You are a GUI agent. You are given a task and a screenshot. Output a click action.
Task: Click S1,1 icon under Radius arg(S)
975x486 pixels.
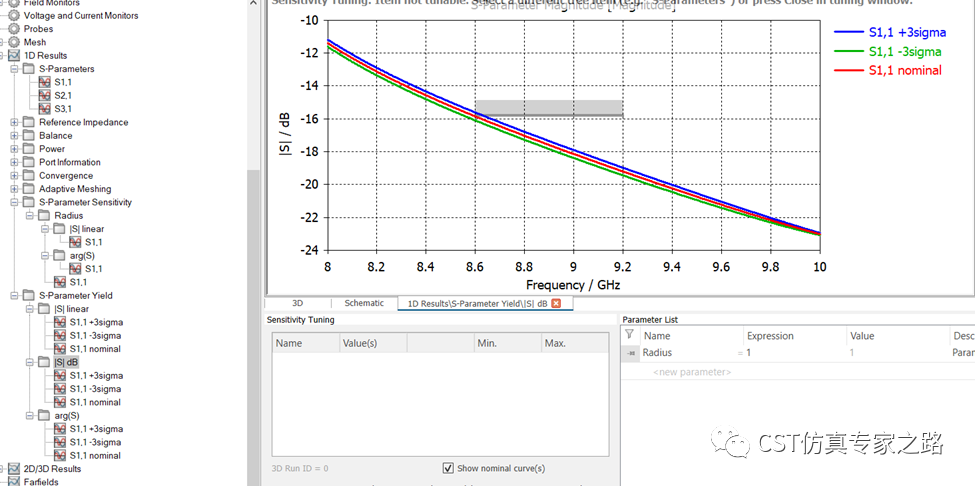coord(76,268)
